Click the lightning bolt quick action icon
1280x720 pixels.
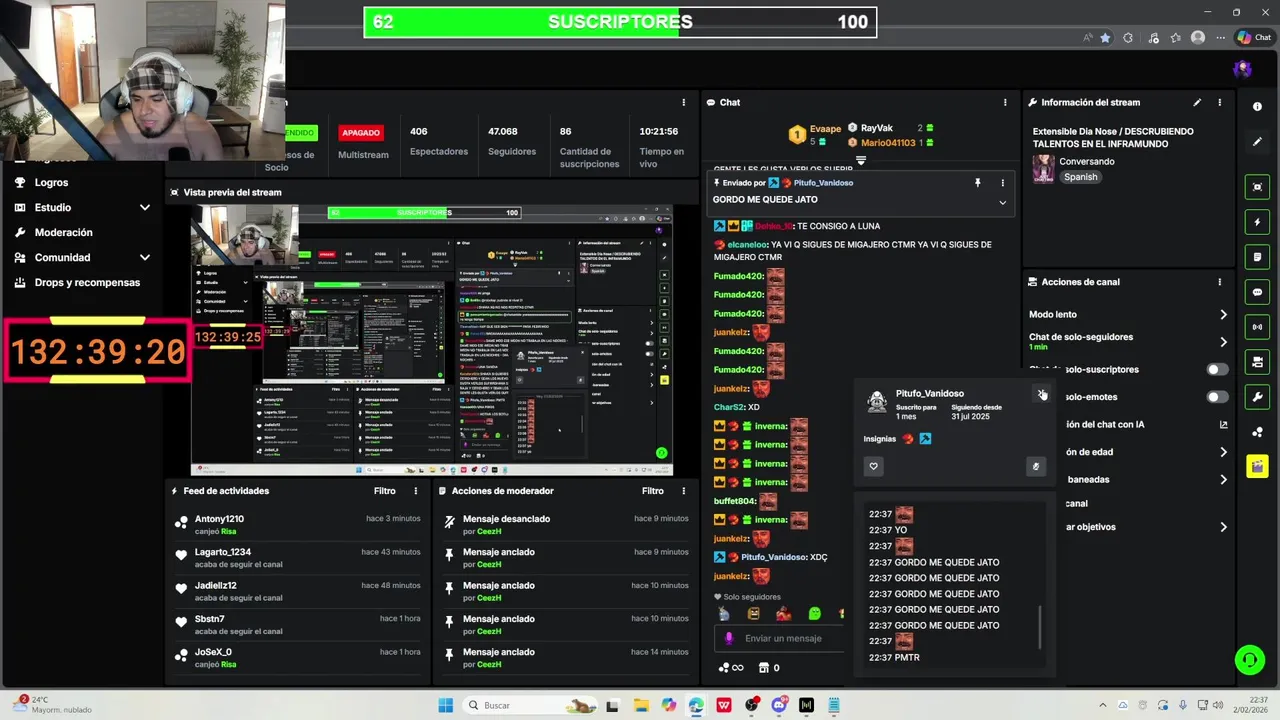click(x=1257, y=222)
